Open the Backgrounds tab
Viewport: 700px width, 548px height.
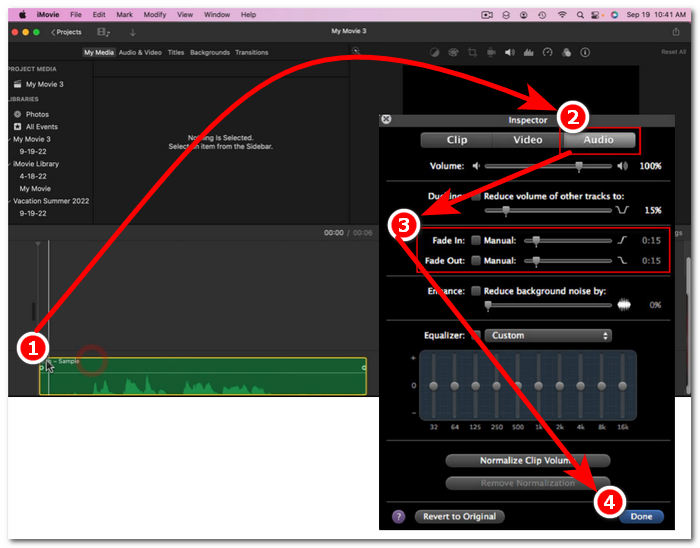[210, 53]
